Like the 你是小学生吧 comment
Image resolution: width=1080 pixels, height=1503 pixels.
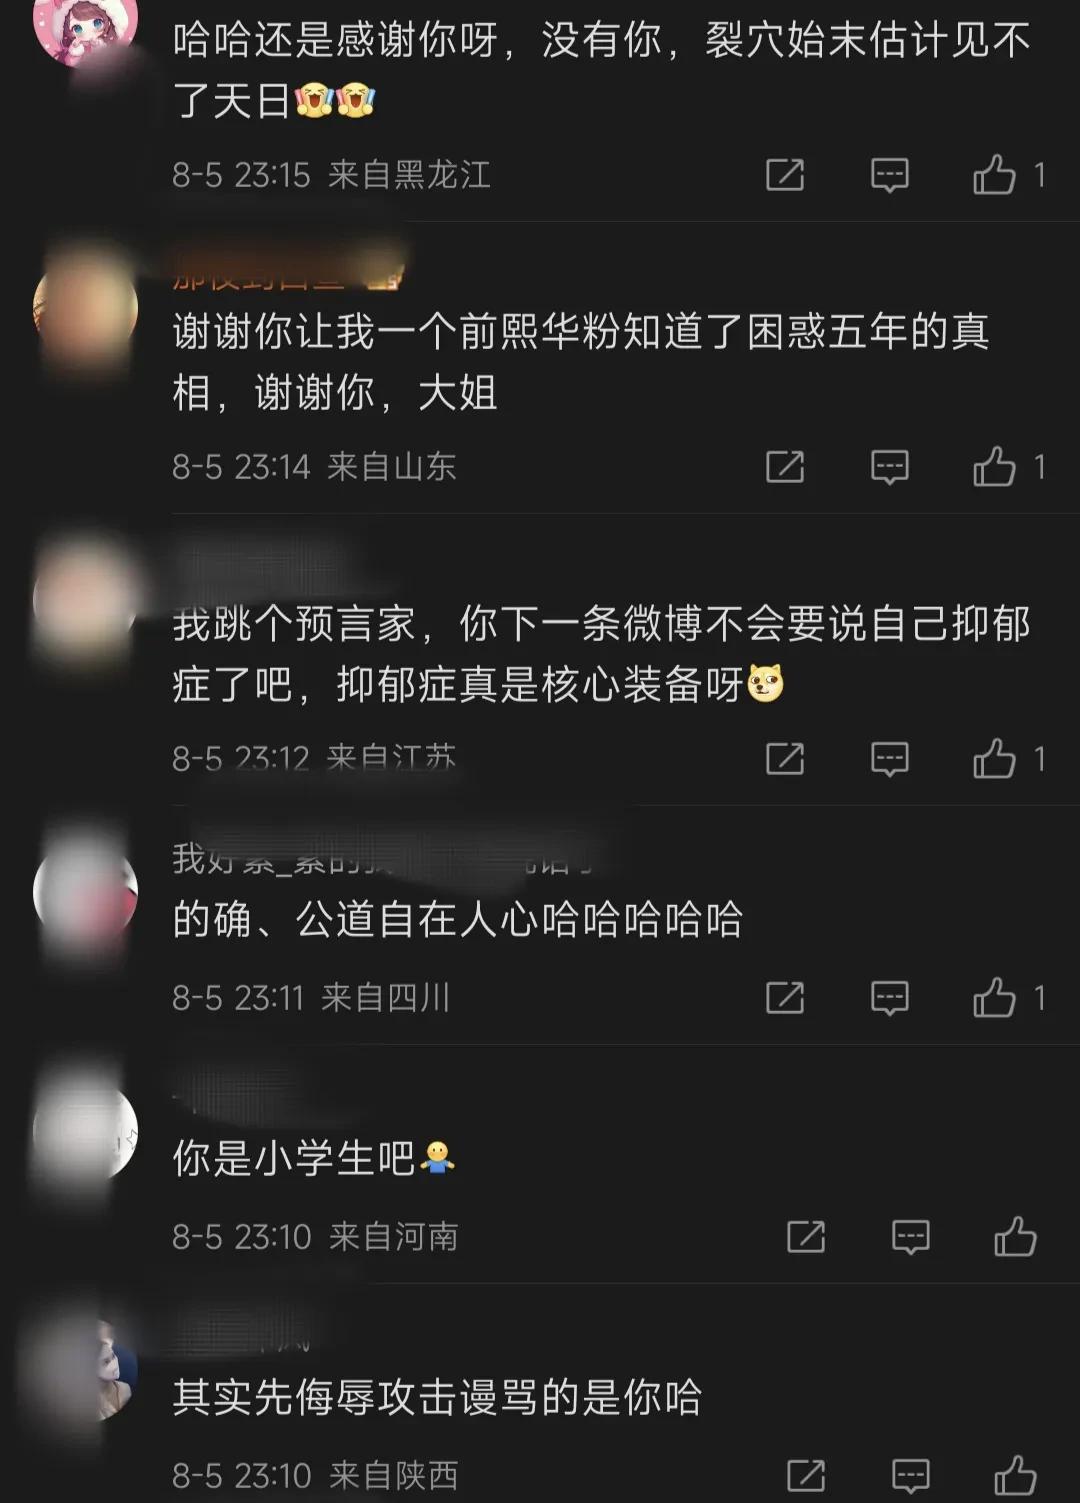tap(1015, 1236)
